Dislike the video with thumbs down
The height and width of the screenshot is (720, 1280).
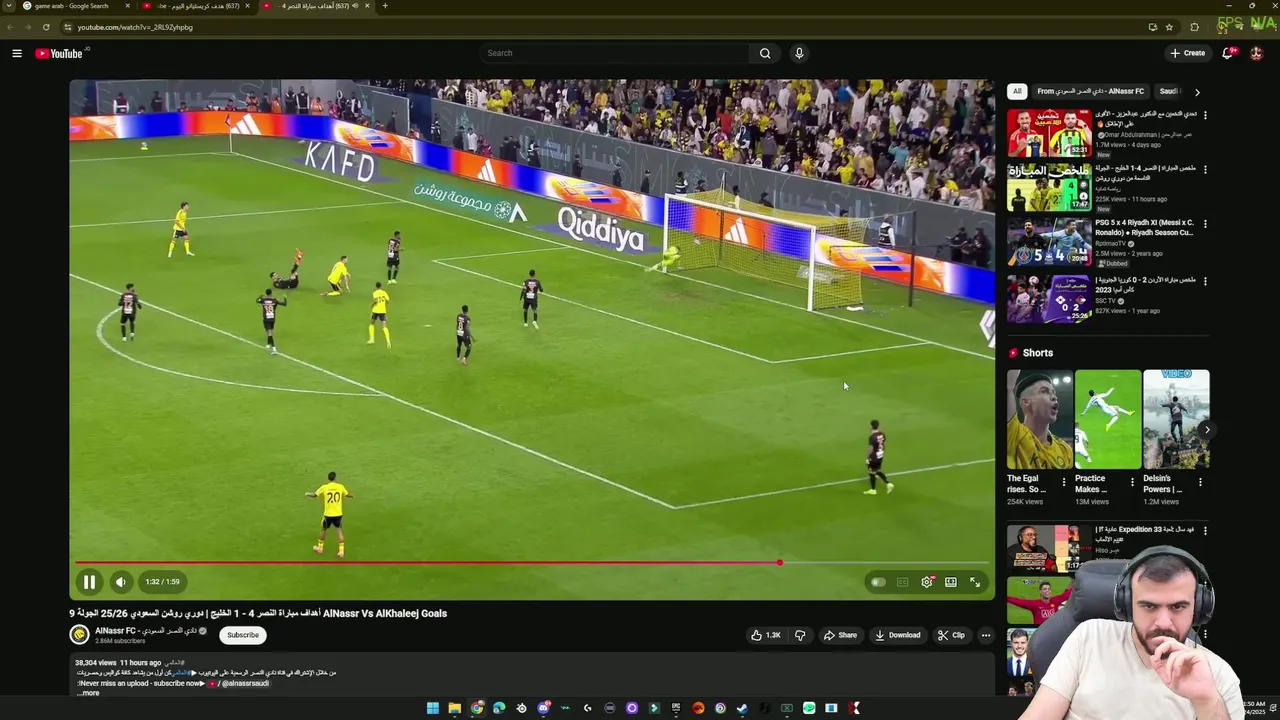click(800, 635)
